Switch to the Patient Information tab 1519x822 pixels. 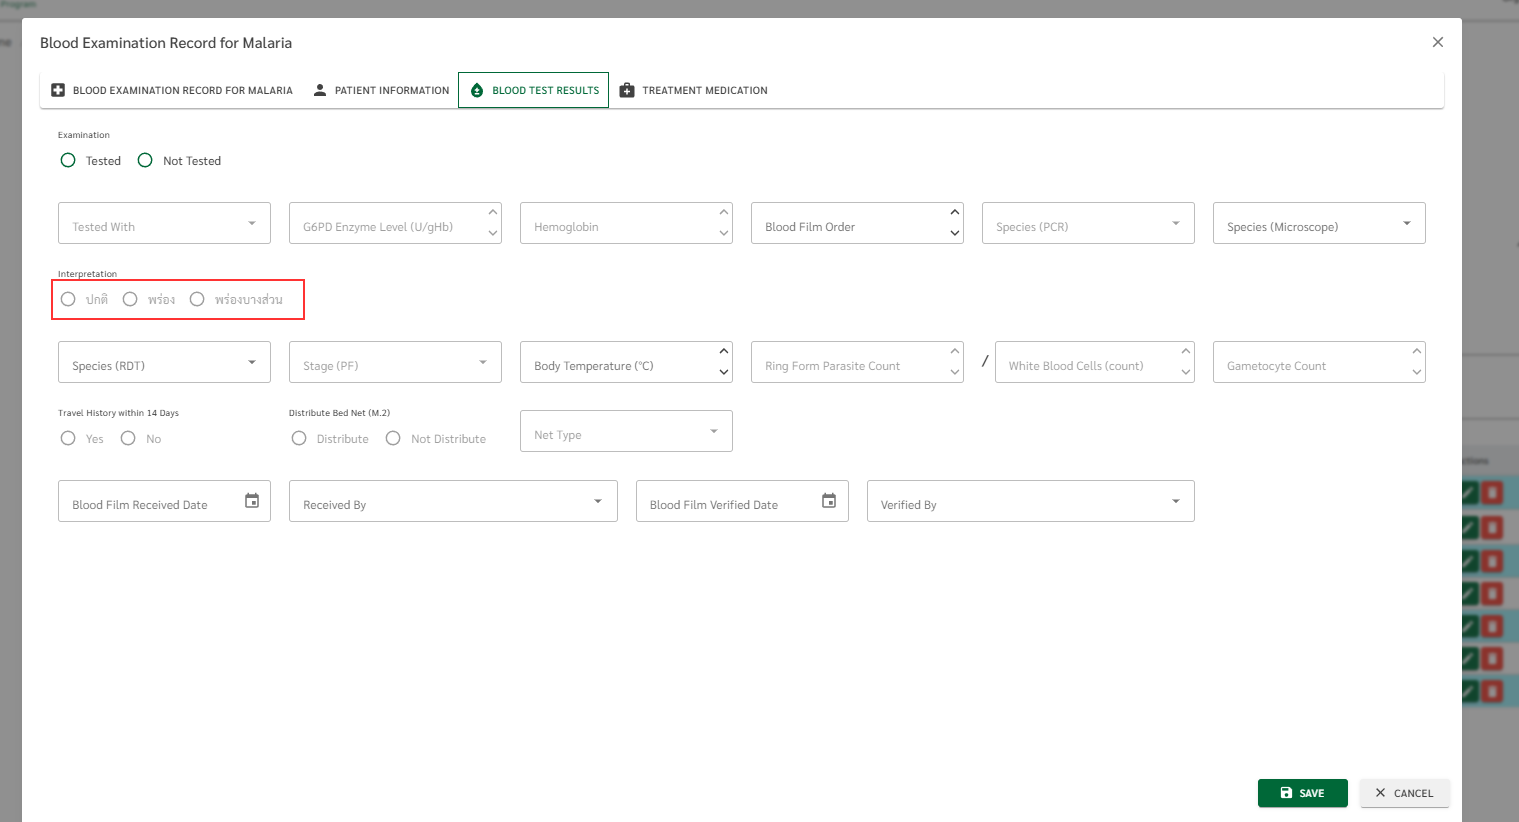tap(381, 90)
